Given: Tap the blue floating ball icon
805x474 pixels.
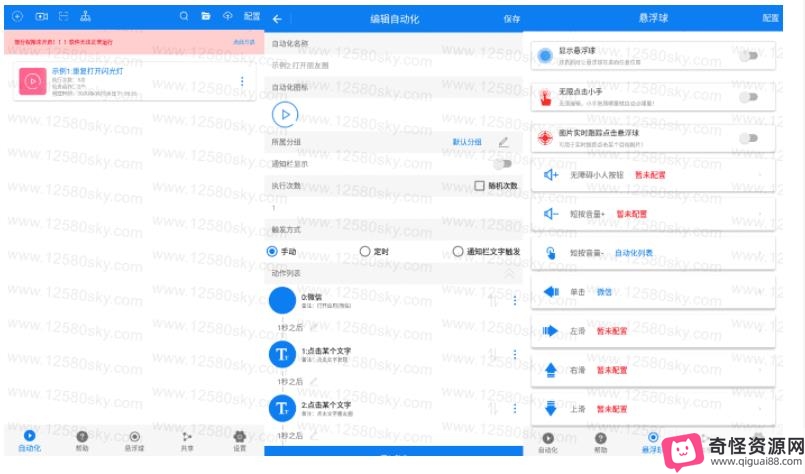Looking at the screenshot, I should point(545,55).
